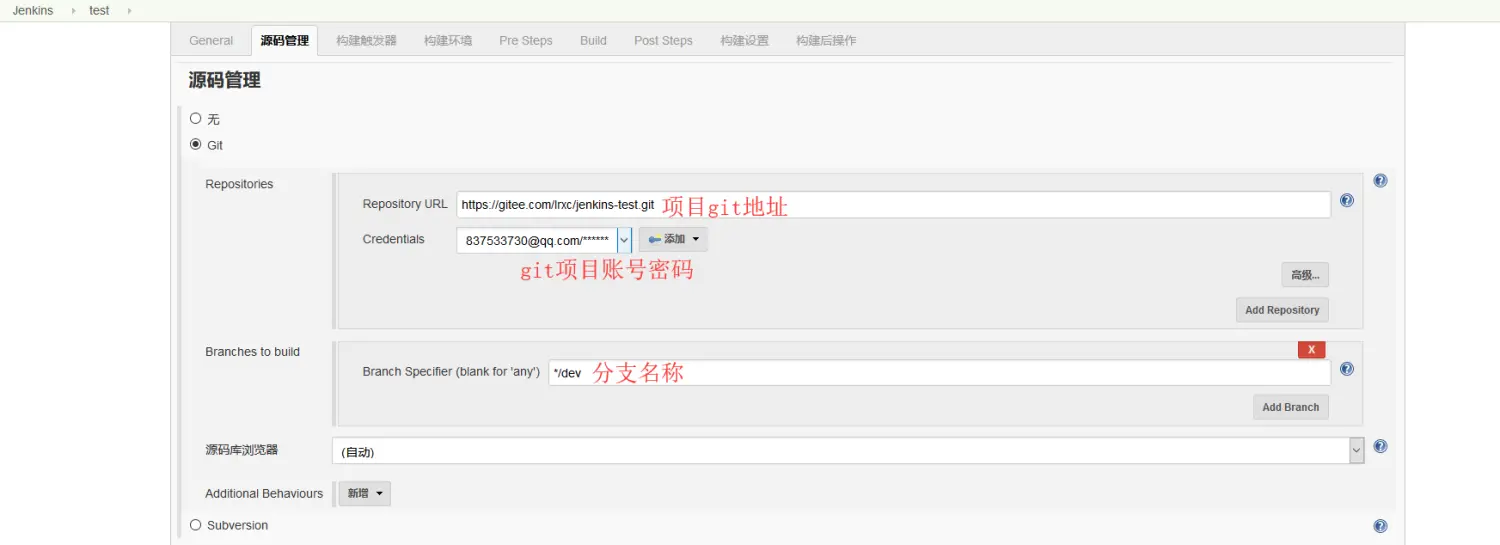Screen dimensions: 1500x545
Task: Switch to the Build tab
Action: coord(593,41)
